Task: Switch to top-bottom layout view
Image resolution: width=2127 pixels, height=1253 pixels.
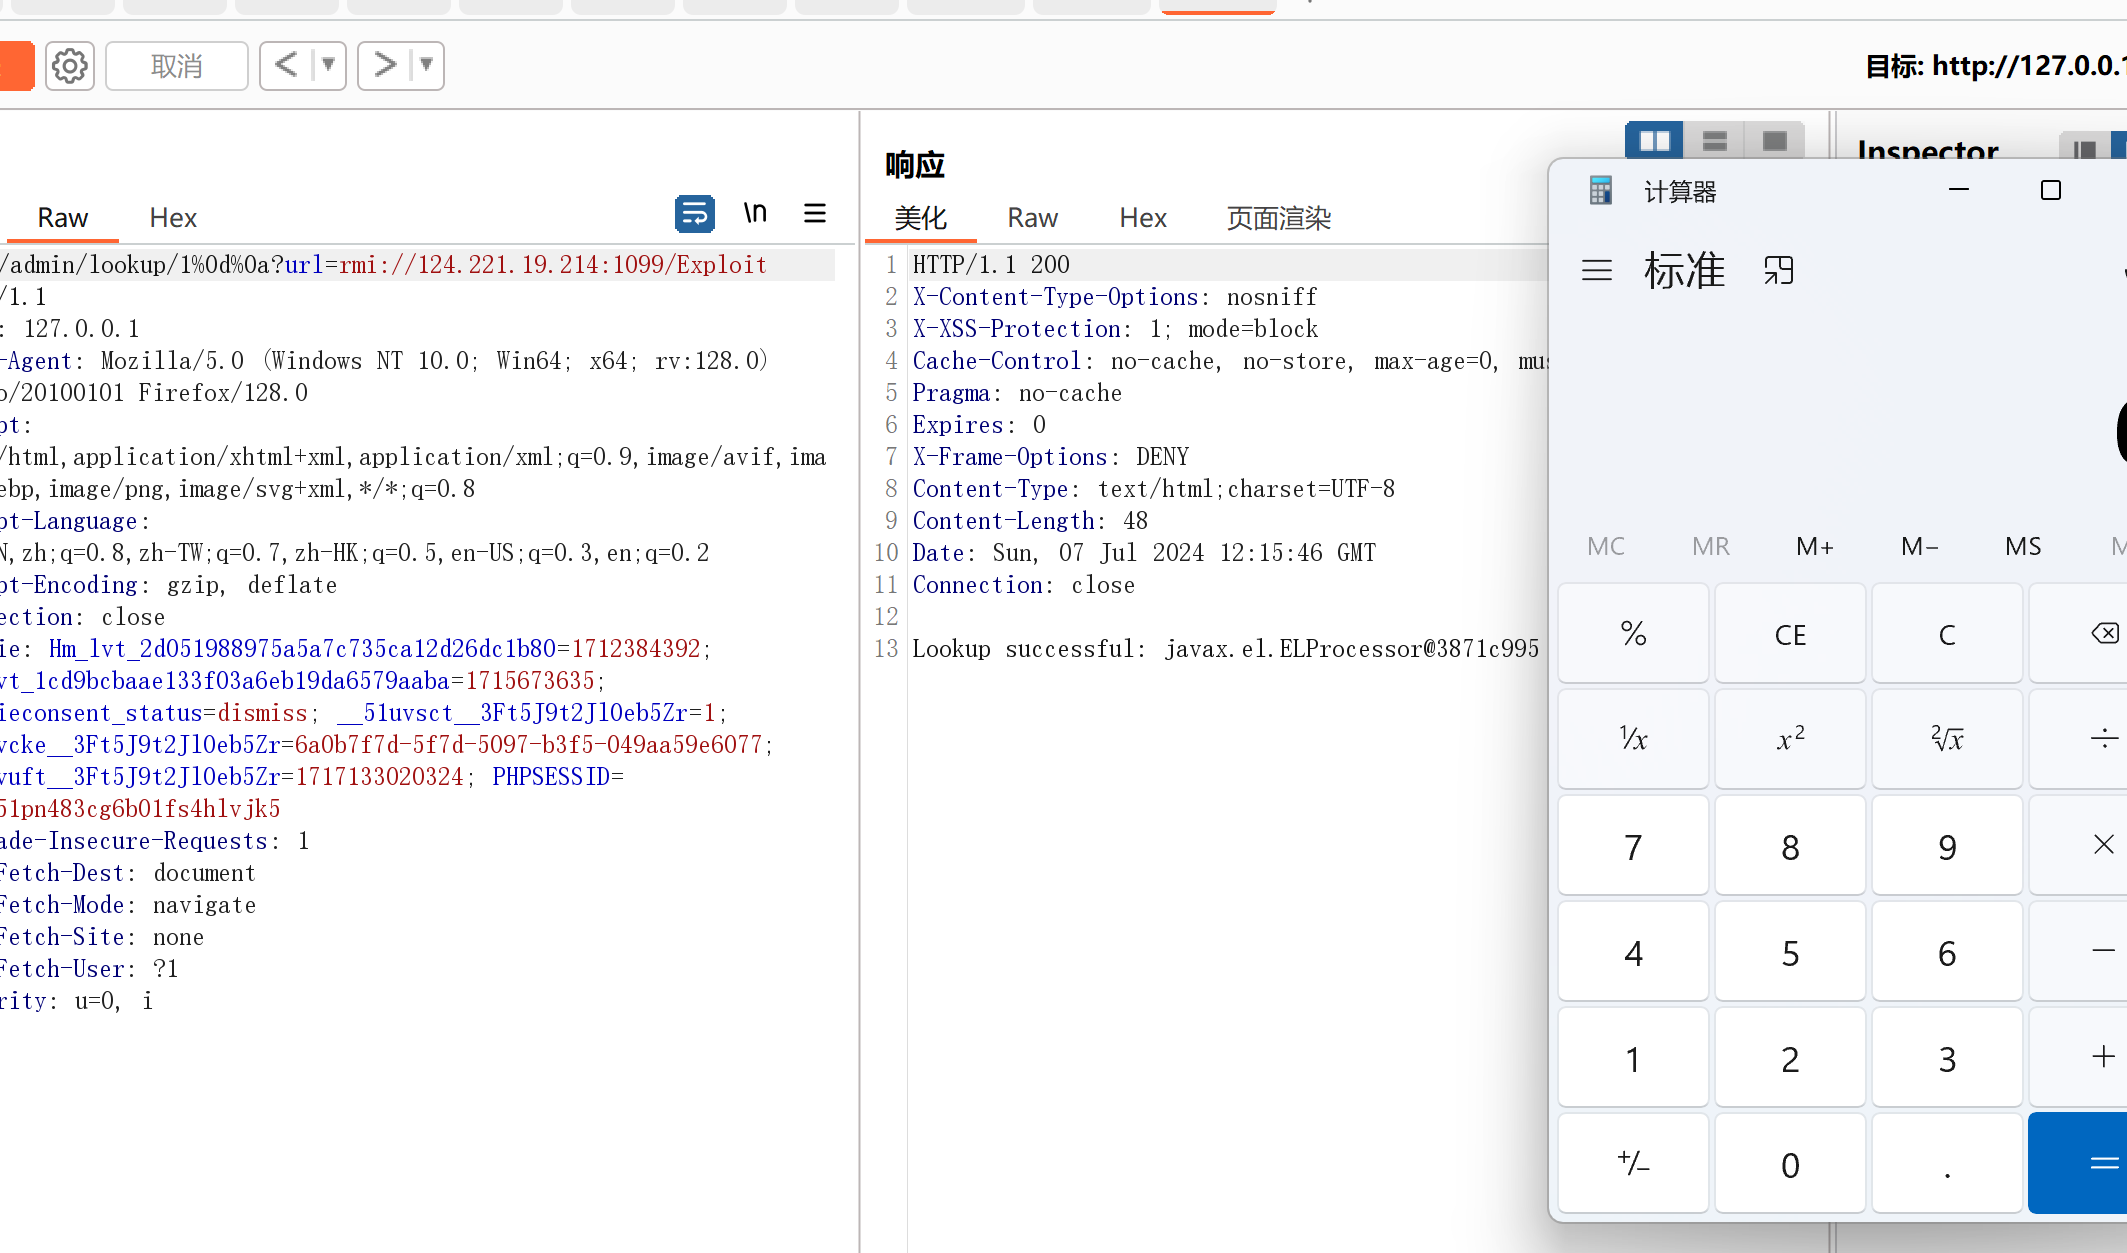Action: point(1715,141)
